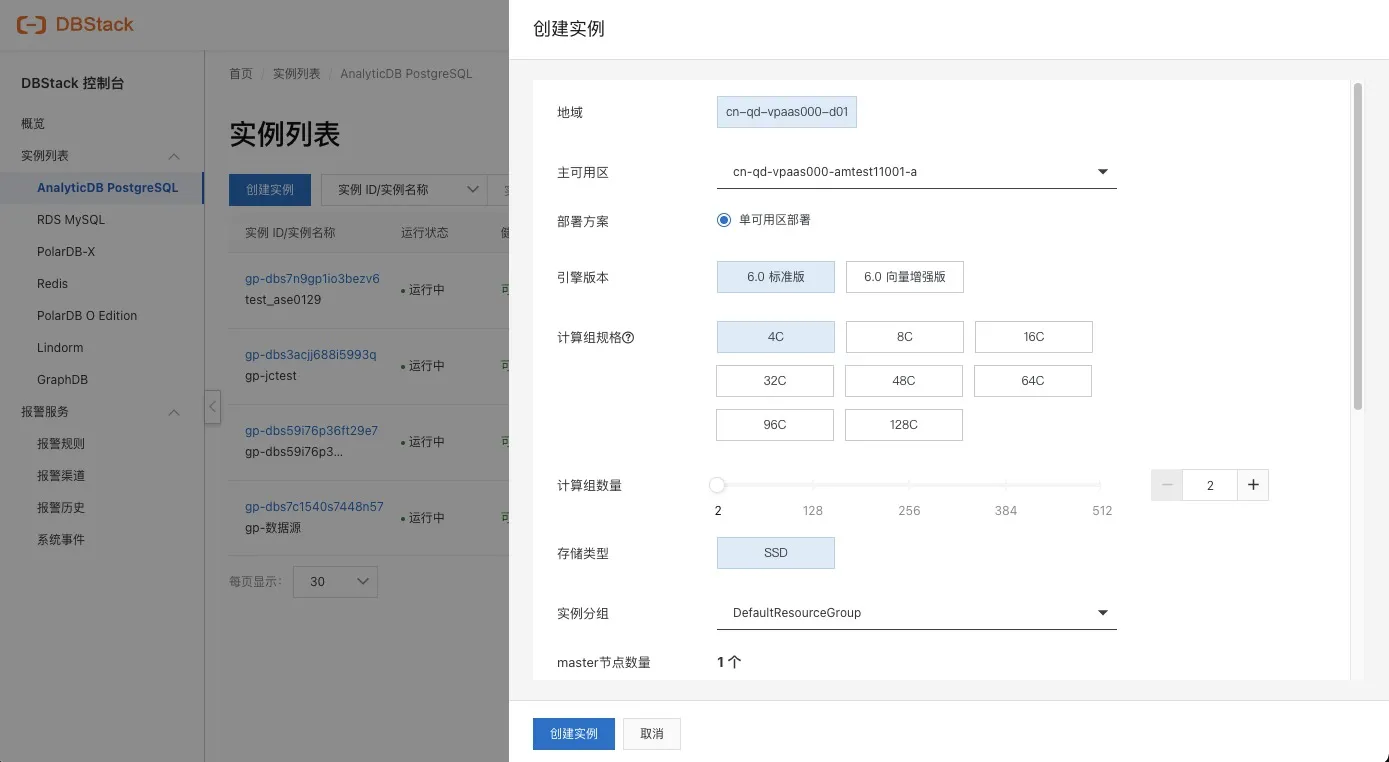Open PolarDB O Edition in the sidebar
The height and width of the screenshot is (762, 1389).
click(87, 316)
